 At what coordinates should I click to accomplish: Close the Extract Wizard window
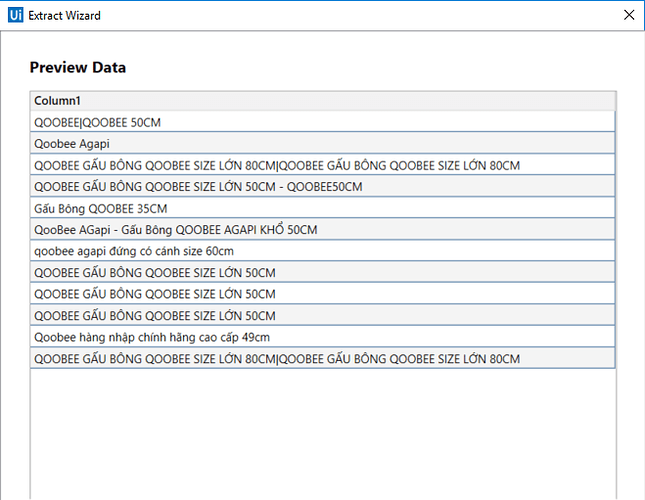[629, 15]
